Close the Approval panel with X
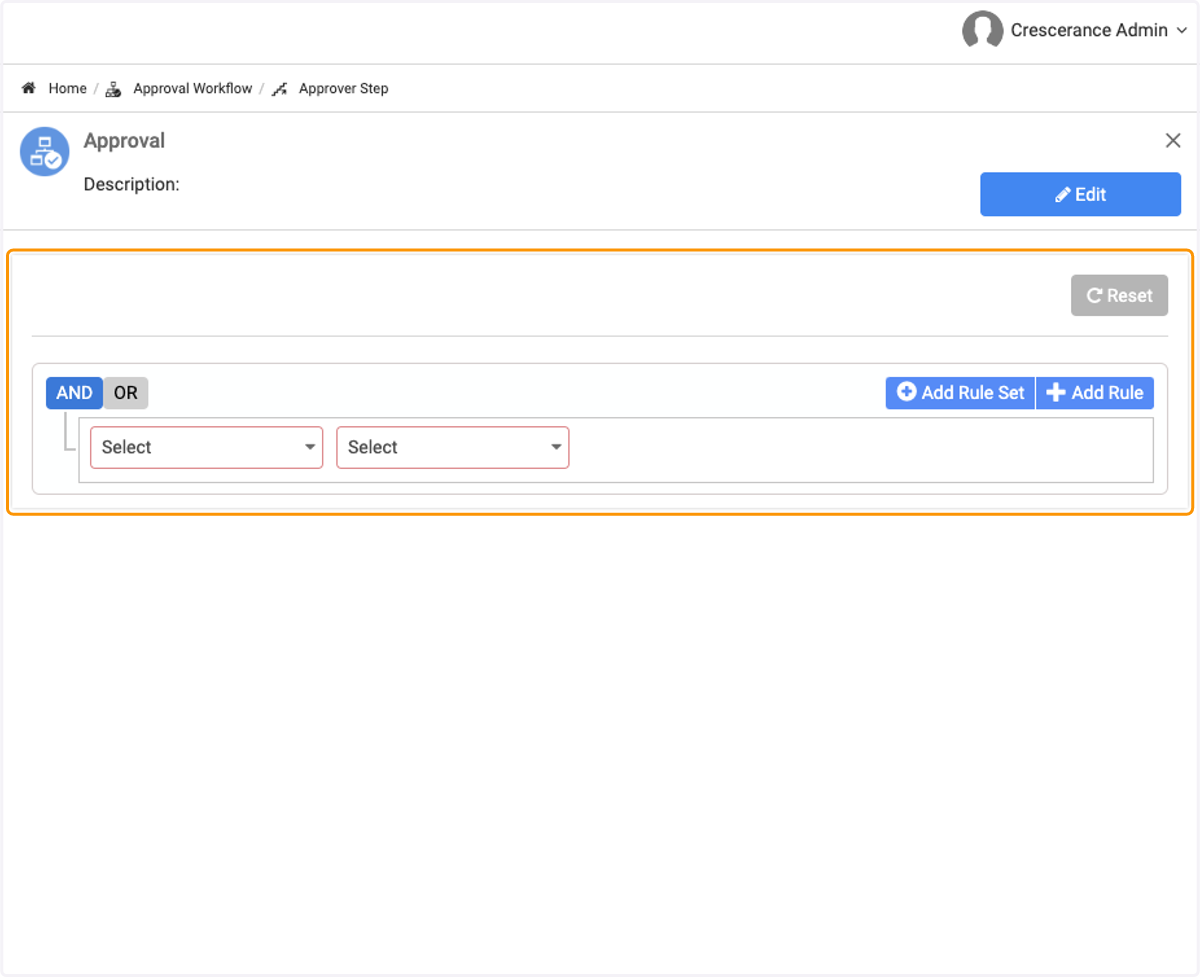The height and width of the screenshot is (977, 1200). 1173,141
